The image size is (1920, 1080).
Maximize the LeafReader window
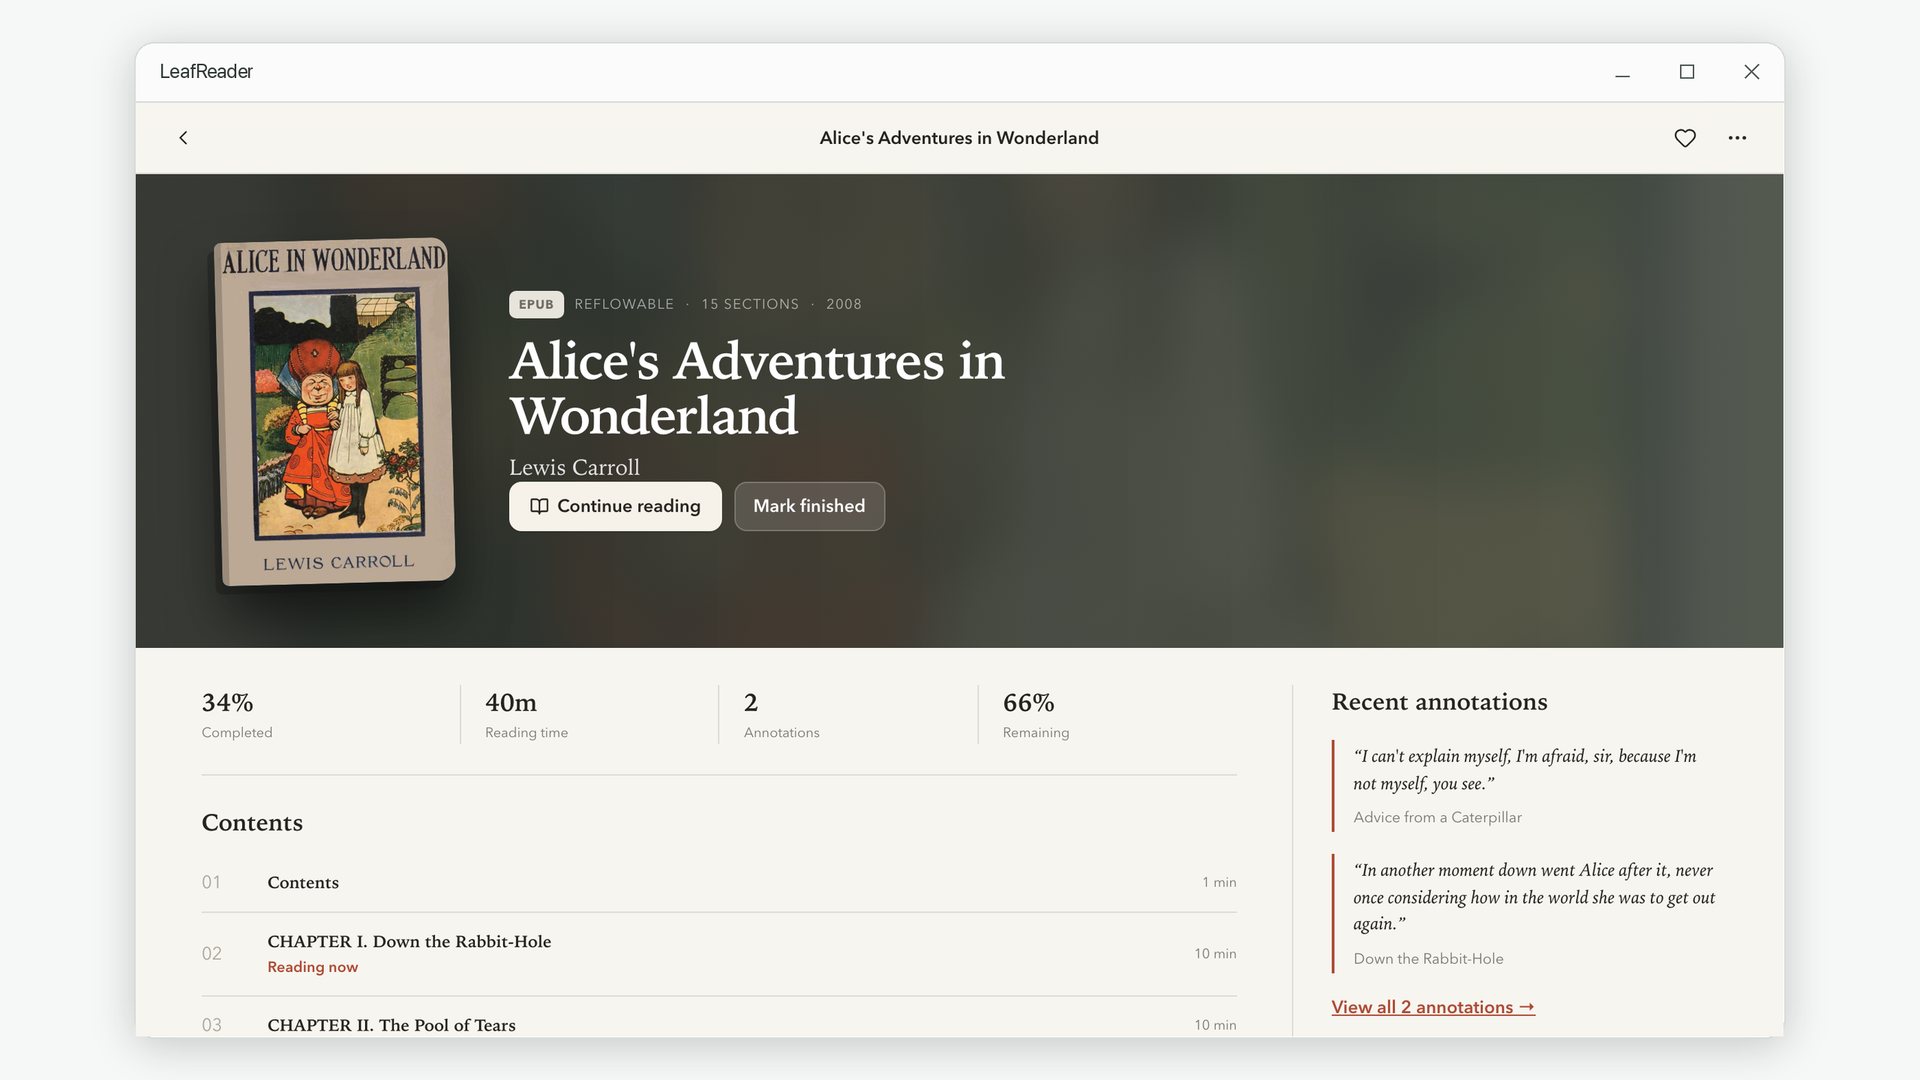point(1687,72)
